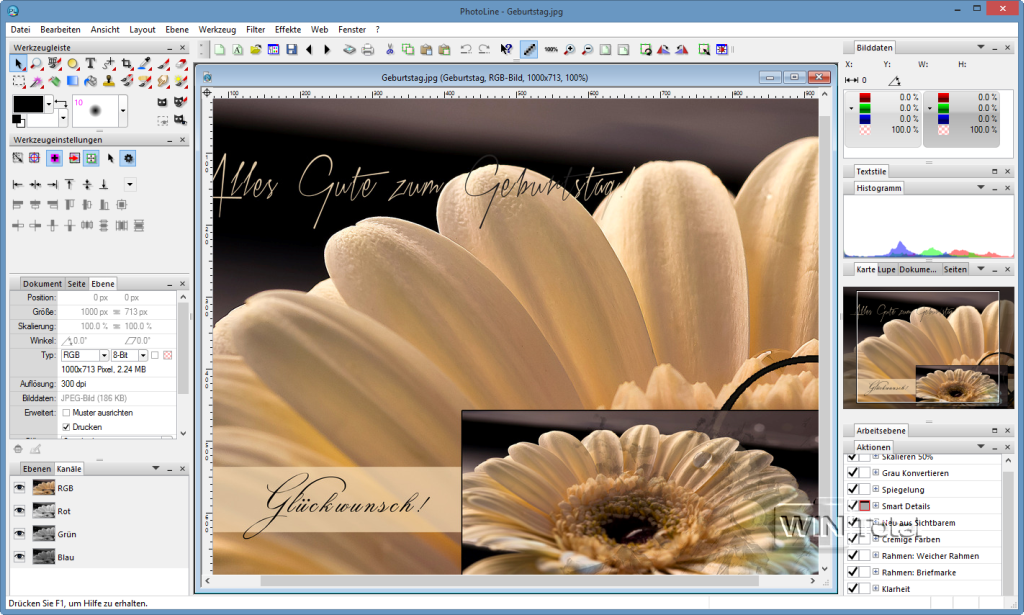Viewport: 1024px width, 615px height.
Task: Expand the Smart Details action
Action: pyautogui.click(x=876, y=505)
